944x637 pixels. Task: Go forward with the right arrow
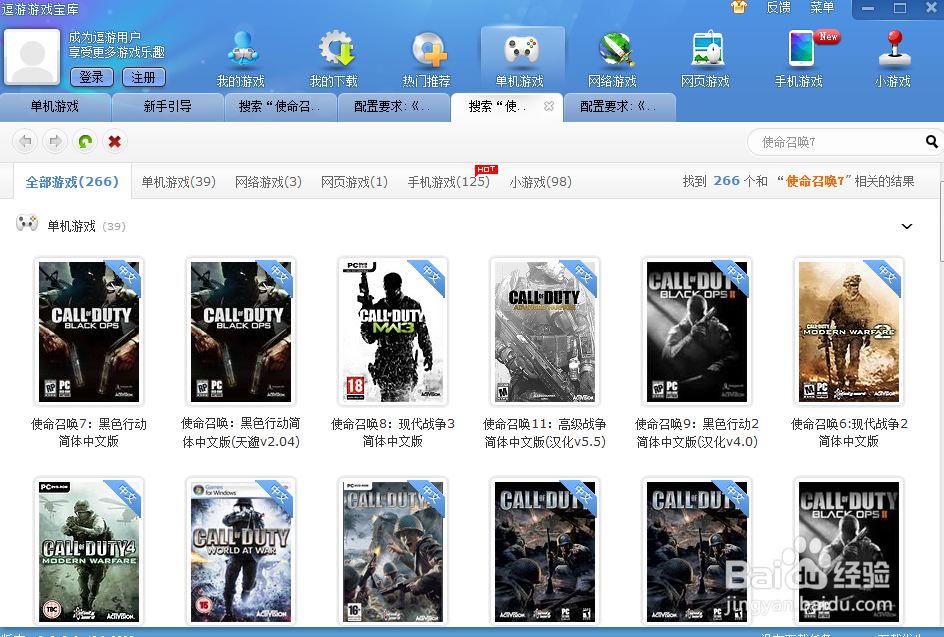(x=55, y=141)
